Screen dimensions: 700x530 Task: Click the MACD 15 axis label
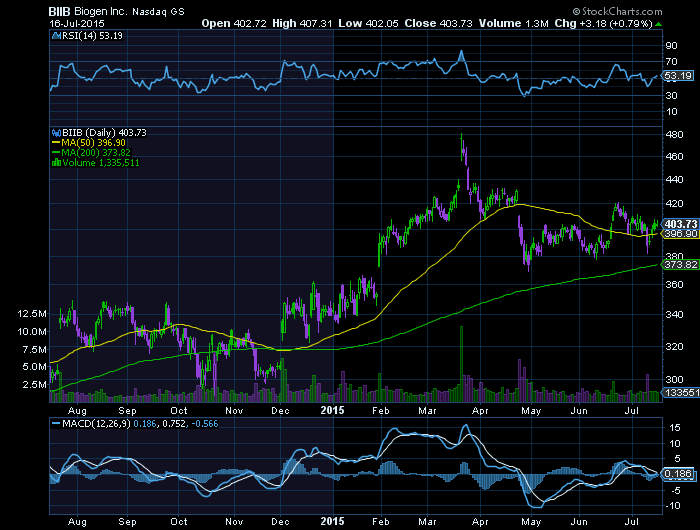point(675,428)
